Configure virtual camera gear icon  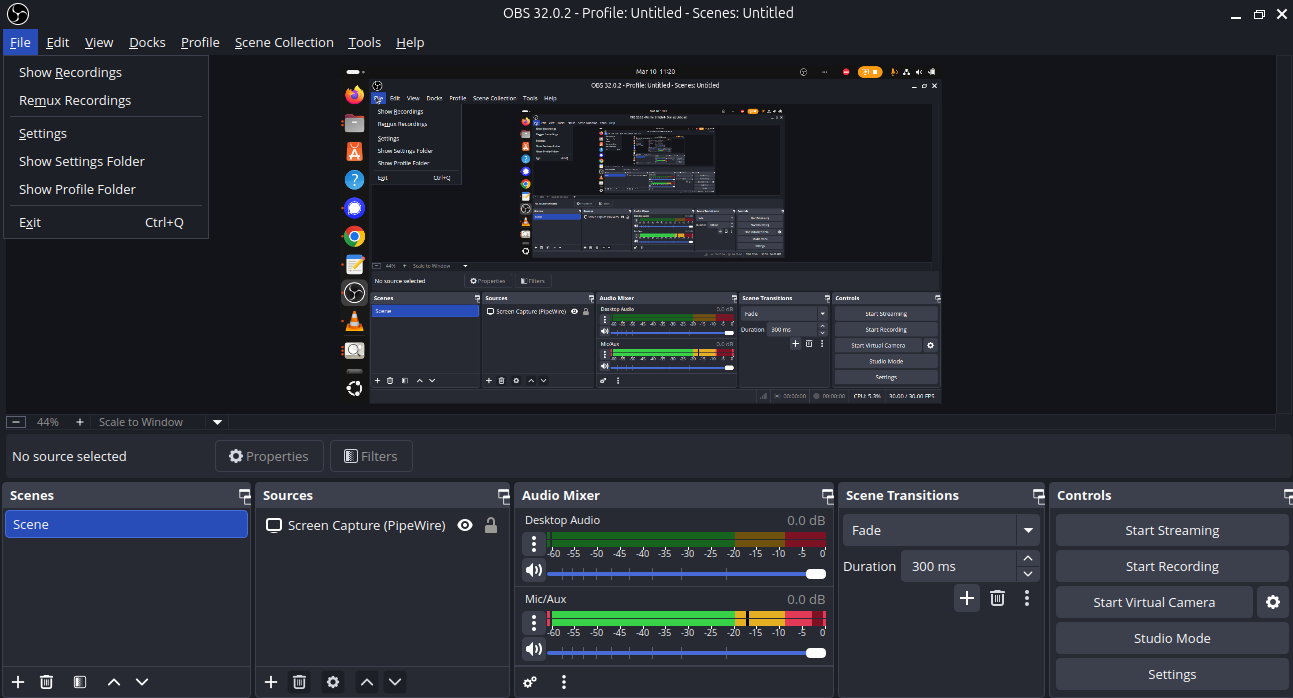(x=1272, y=602)
